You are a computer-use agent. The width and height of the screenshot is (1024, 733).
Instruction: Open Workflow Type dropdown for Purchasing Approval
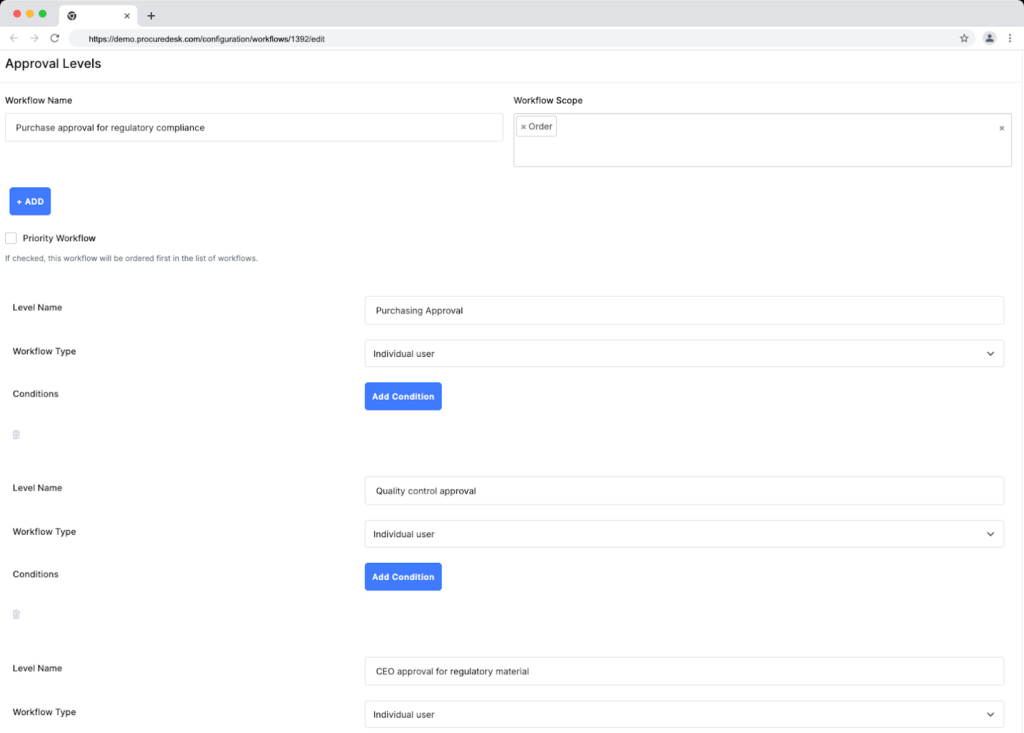pyautogui.click(x=684, y=353)
